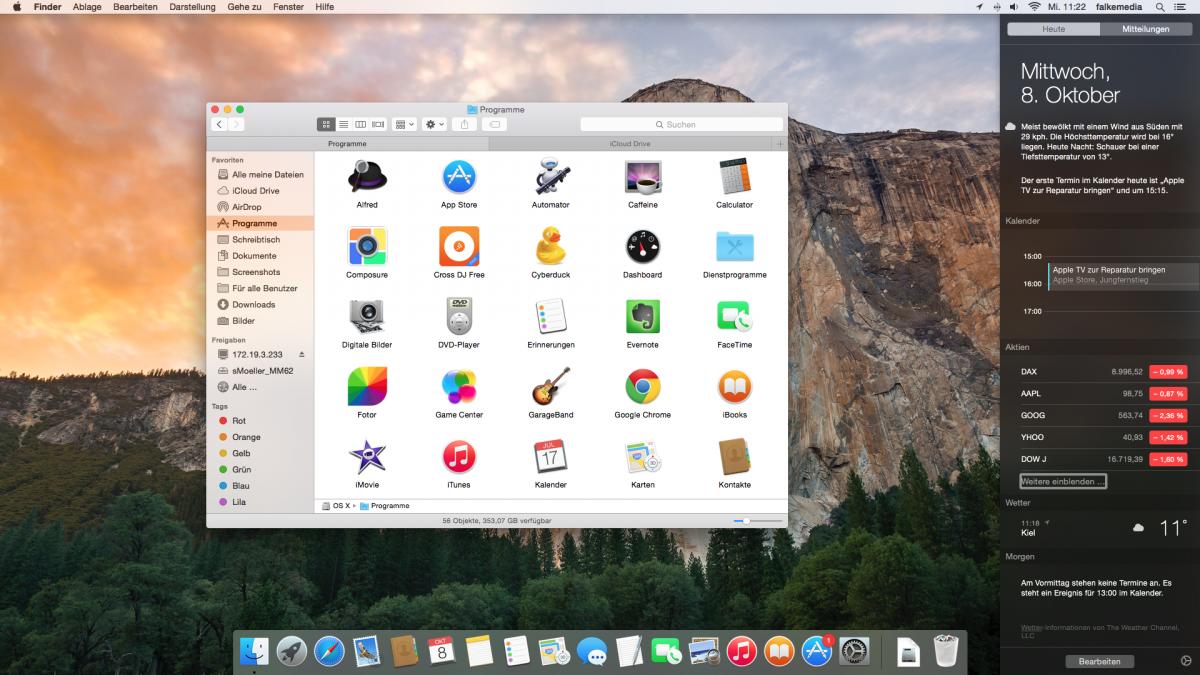Go back in Finder navigation

pyautogui.click(x=219, y=124)
